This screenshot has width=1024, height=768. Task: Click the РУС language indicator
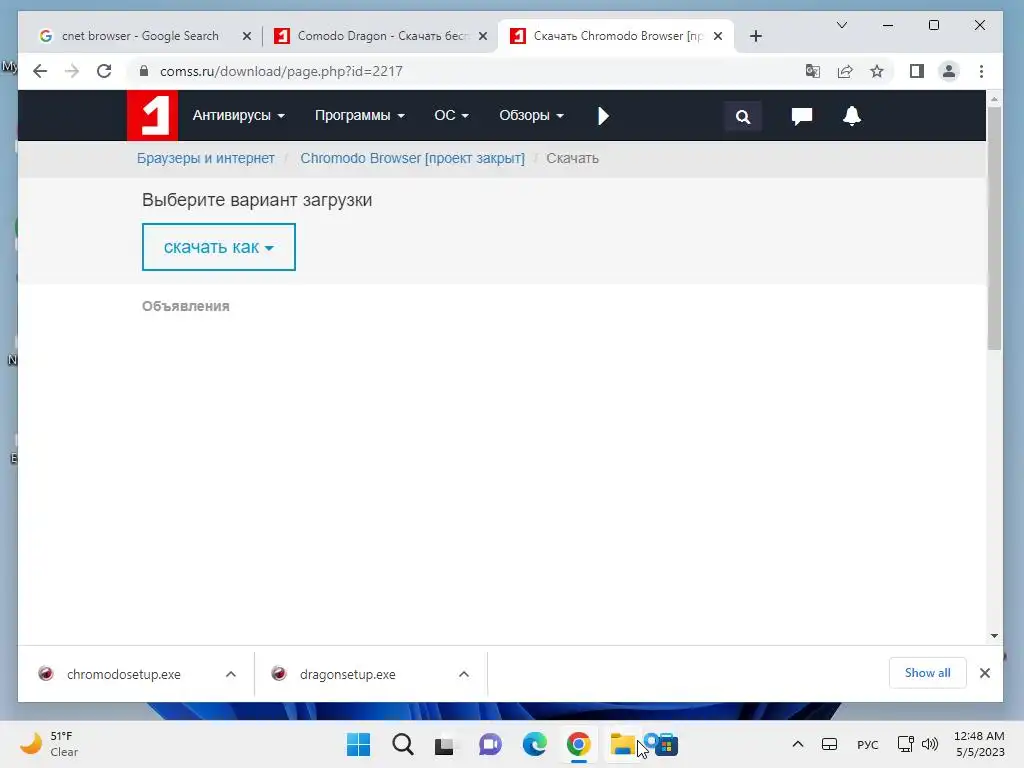[867, 744]
